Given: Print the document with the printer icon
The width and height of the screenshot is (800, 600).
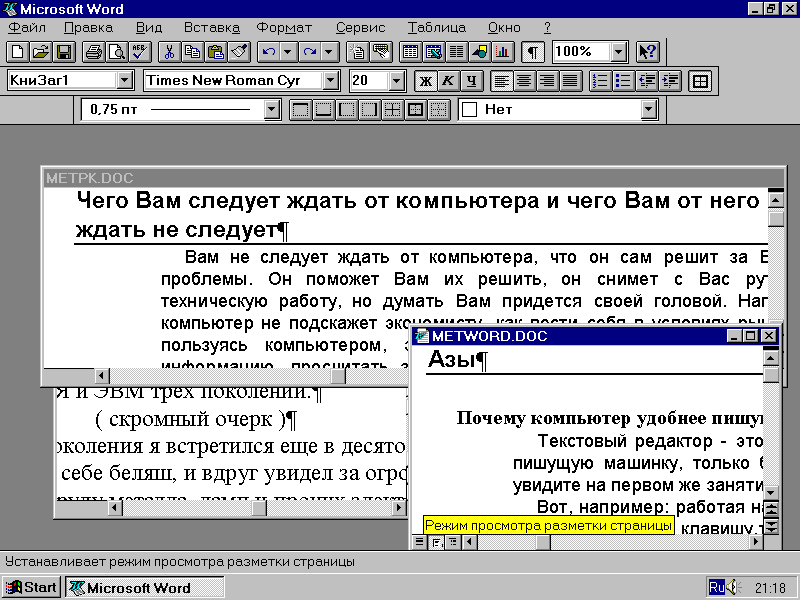Looking at the screenshot, I should (94, 52).
